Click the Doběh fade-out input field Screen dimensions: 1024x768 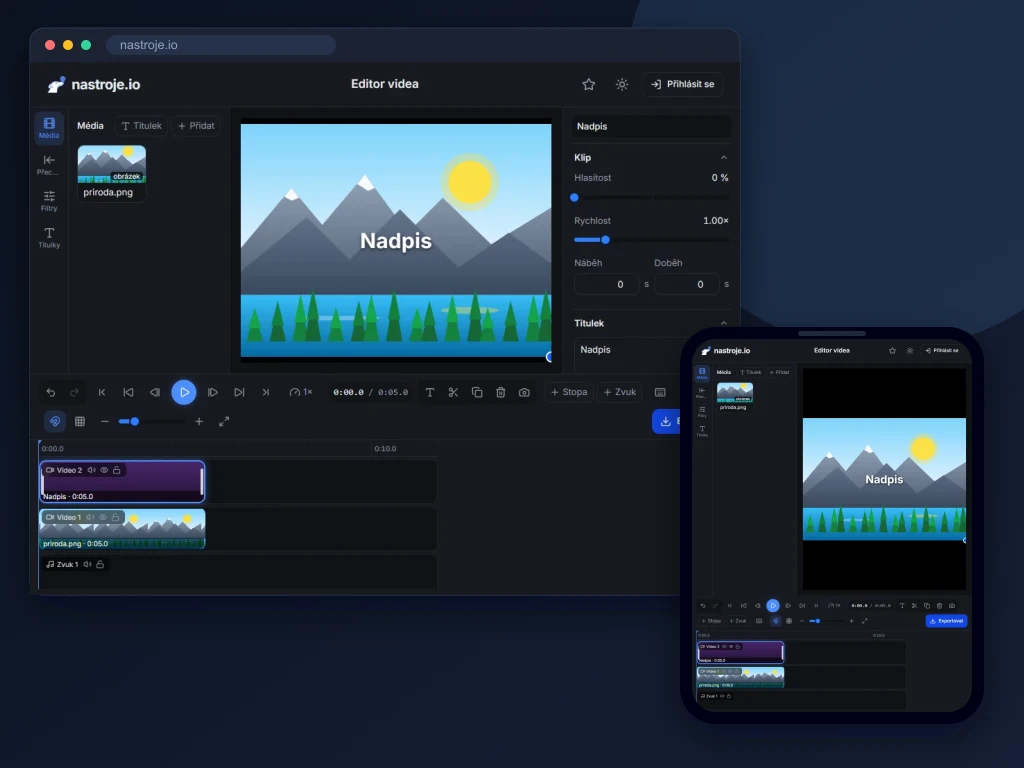point(687,284)
